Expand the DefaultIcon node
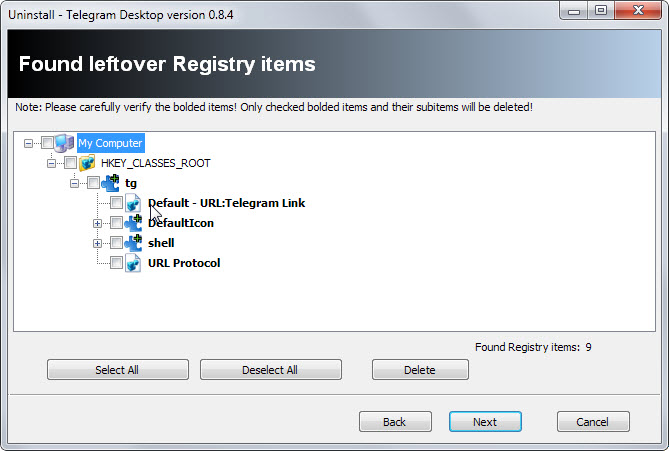The image size is (669, 451). pyautogui.click(x=97, y=223)
